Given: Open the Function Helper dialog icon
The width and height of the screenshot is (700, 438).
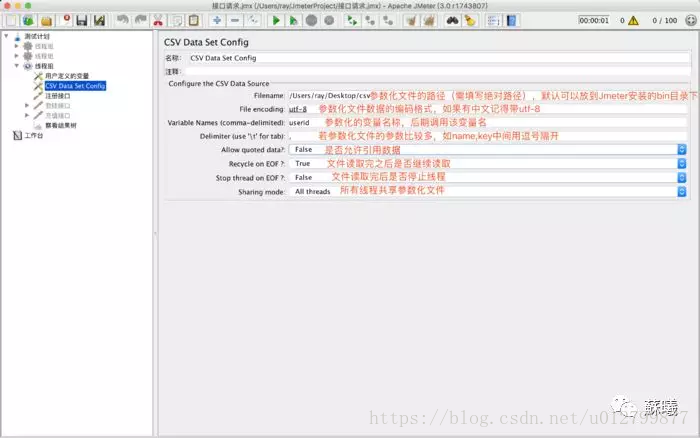Looking at the screenshot, I should click(x=493, y=21).
